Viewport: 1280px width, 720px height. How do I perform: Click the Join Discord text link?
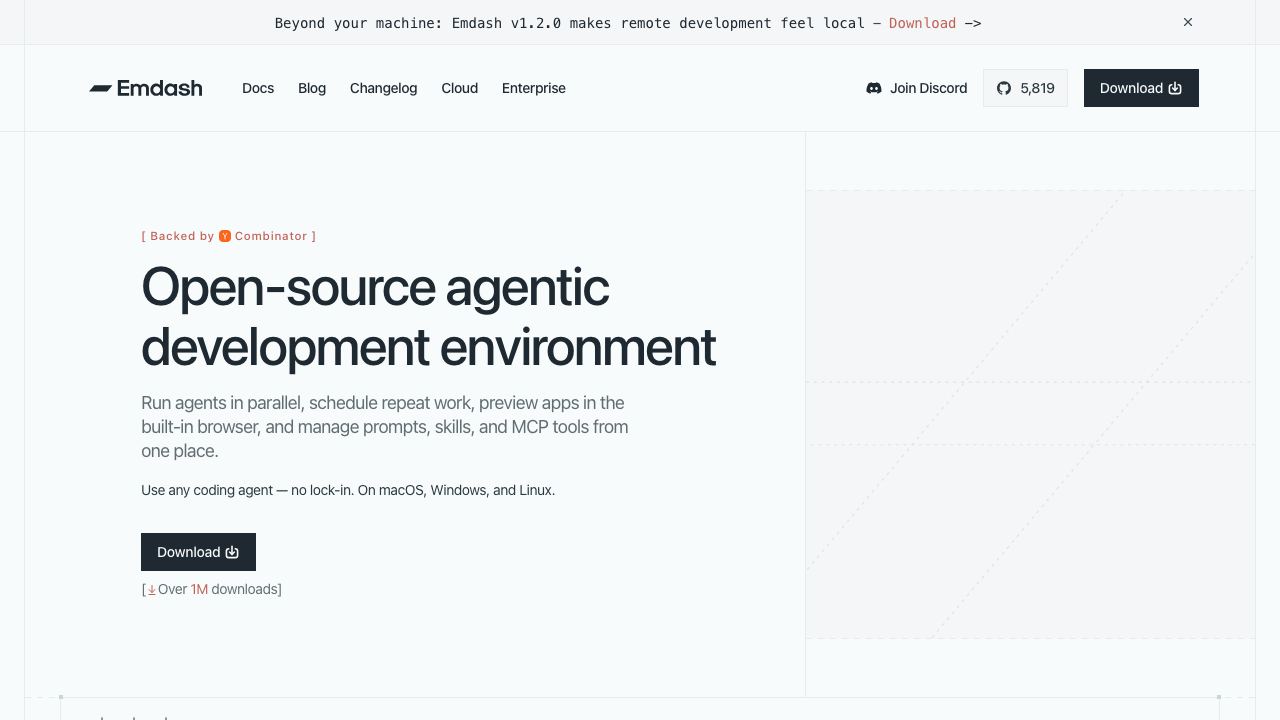(x=929, y=88)
